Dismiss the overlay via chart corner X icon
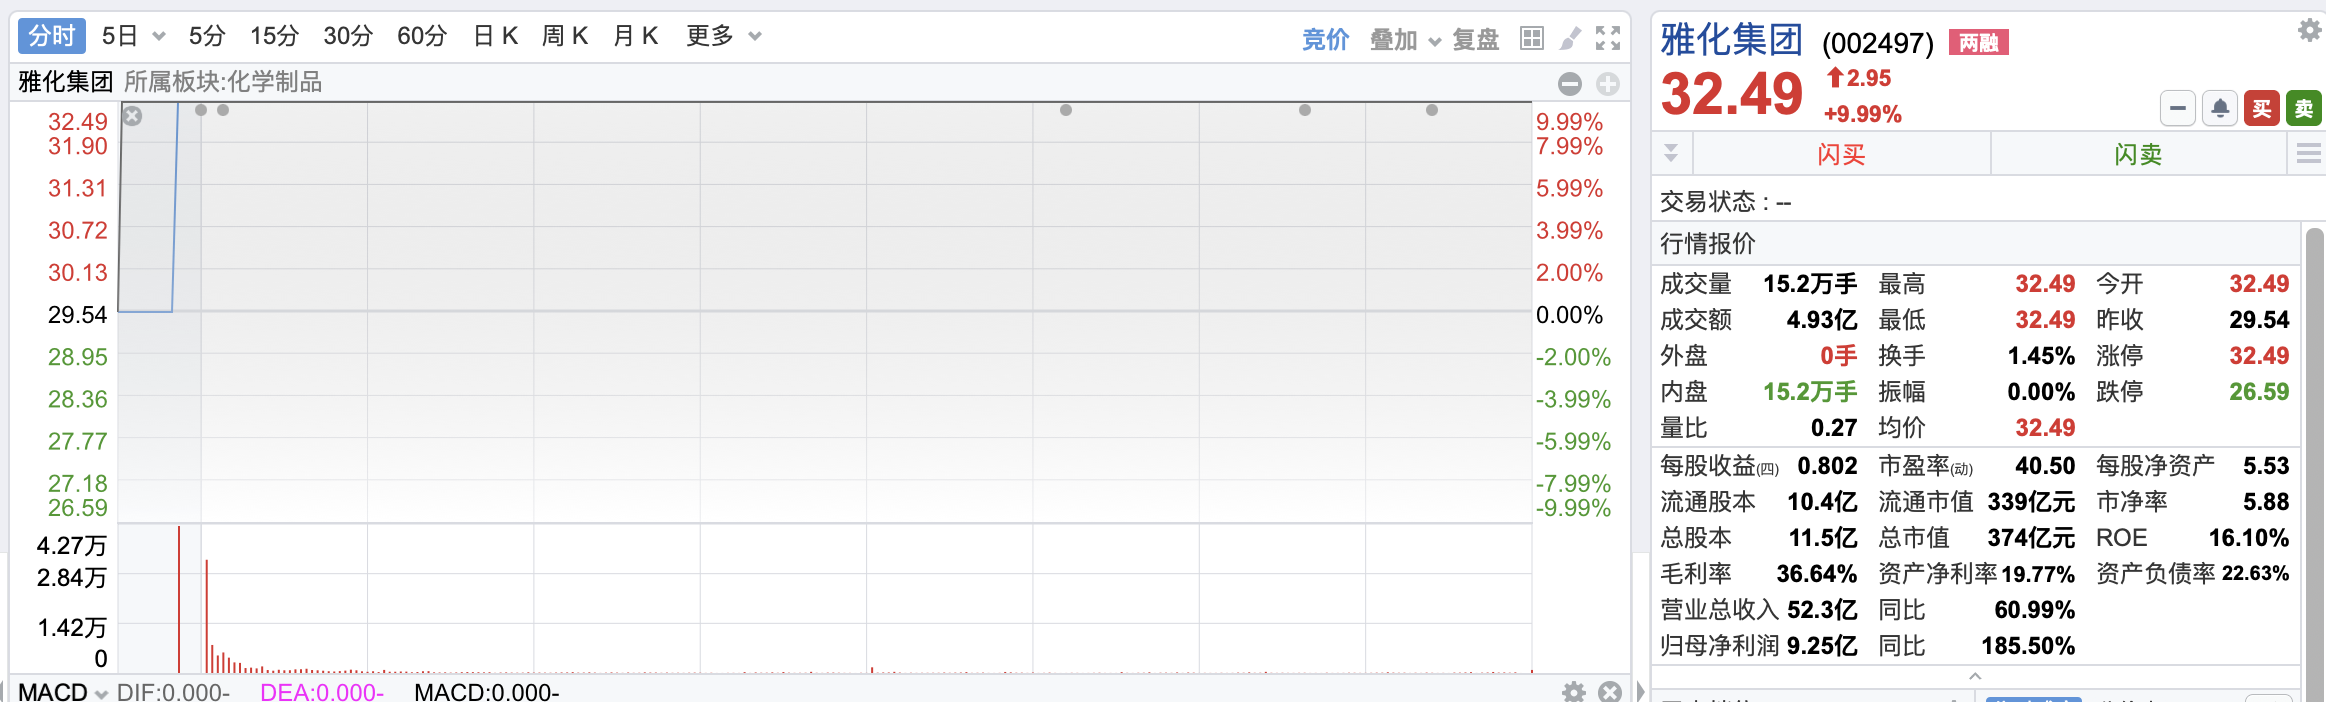Image resolution: width=2326 pixels, height=702 pixels. pyautogui.click(x=132, y=116)
